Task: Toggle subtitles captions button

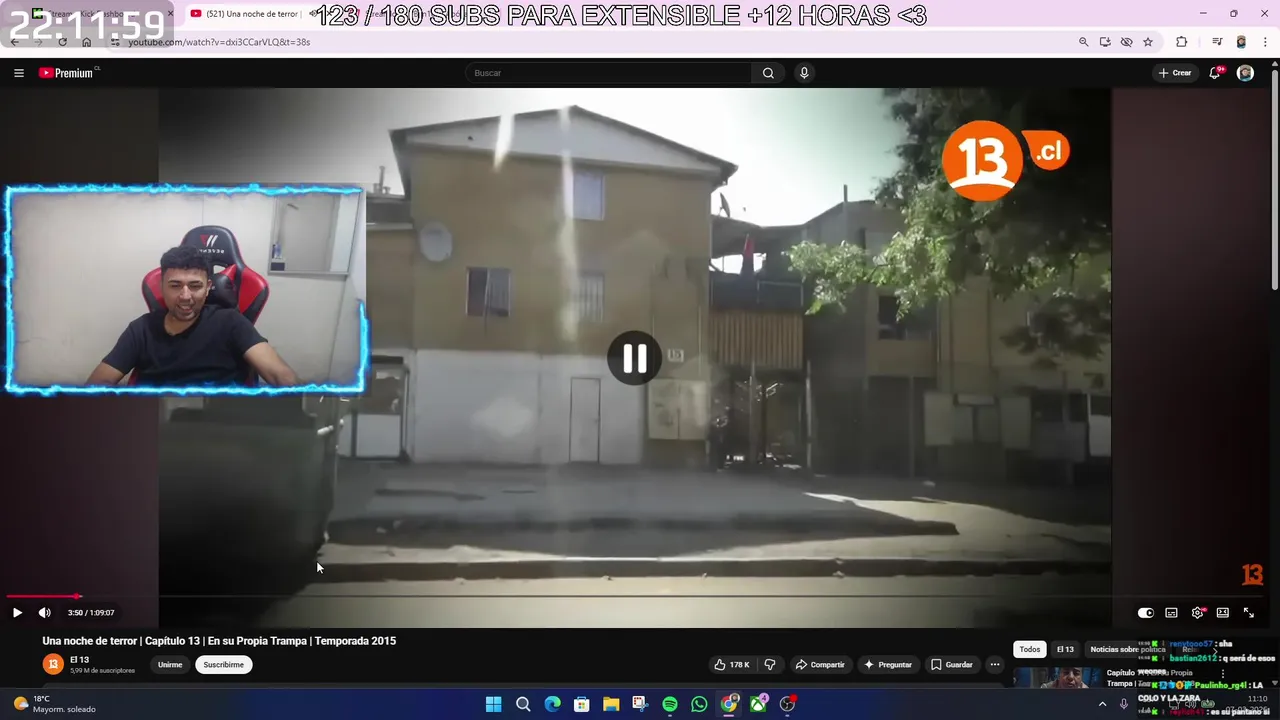Action: click(x=1171, y=613)
